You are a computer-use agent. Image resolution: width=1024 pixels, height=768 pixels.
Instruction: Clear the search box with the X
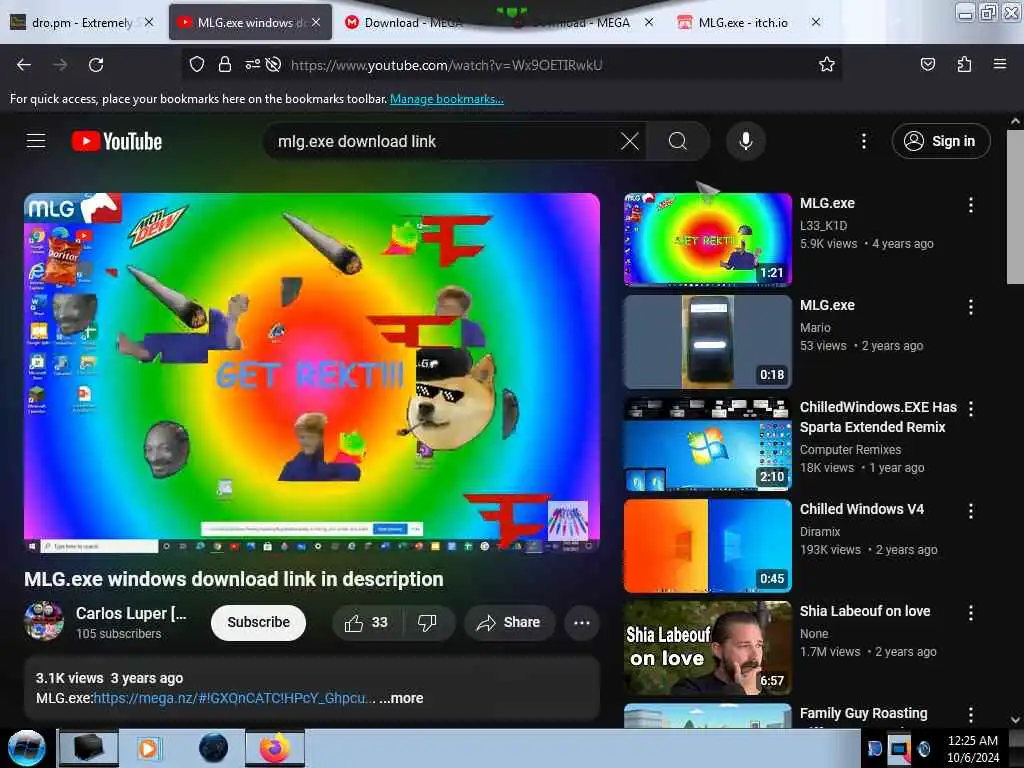(630, 141)
